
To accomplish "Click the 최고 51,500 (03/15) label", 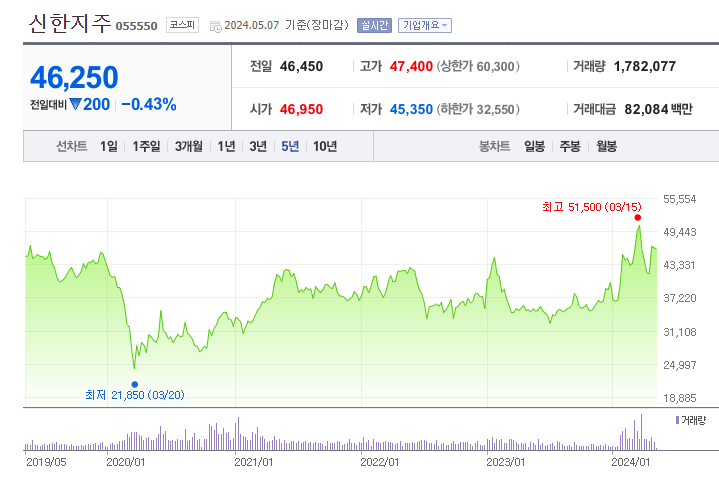I will 592,207.
